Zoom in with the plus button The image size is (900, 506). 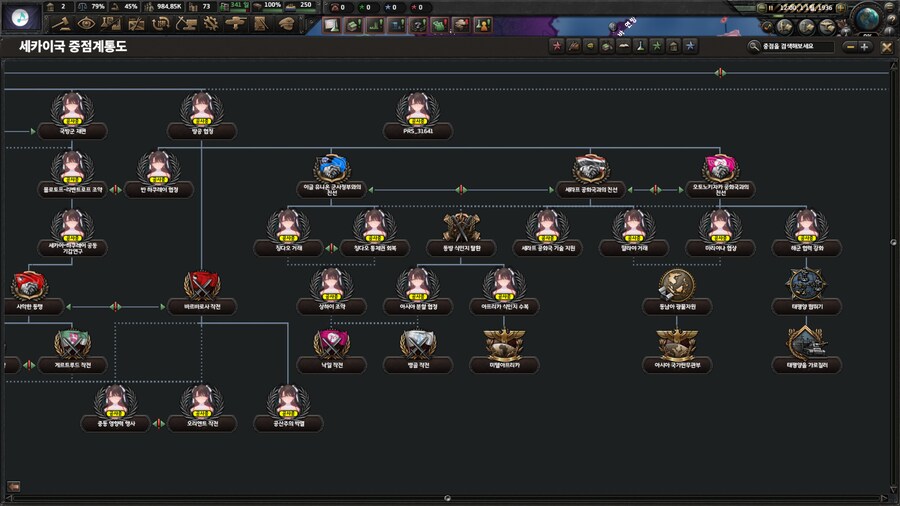tap(865, 46)
